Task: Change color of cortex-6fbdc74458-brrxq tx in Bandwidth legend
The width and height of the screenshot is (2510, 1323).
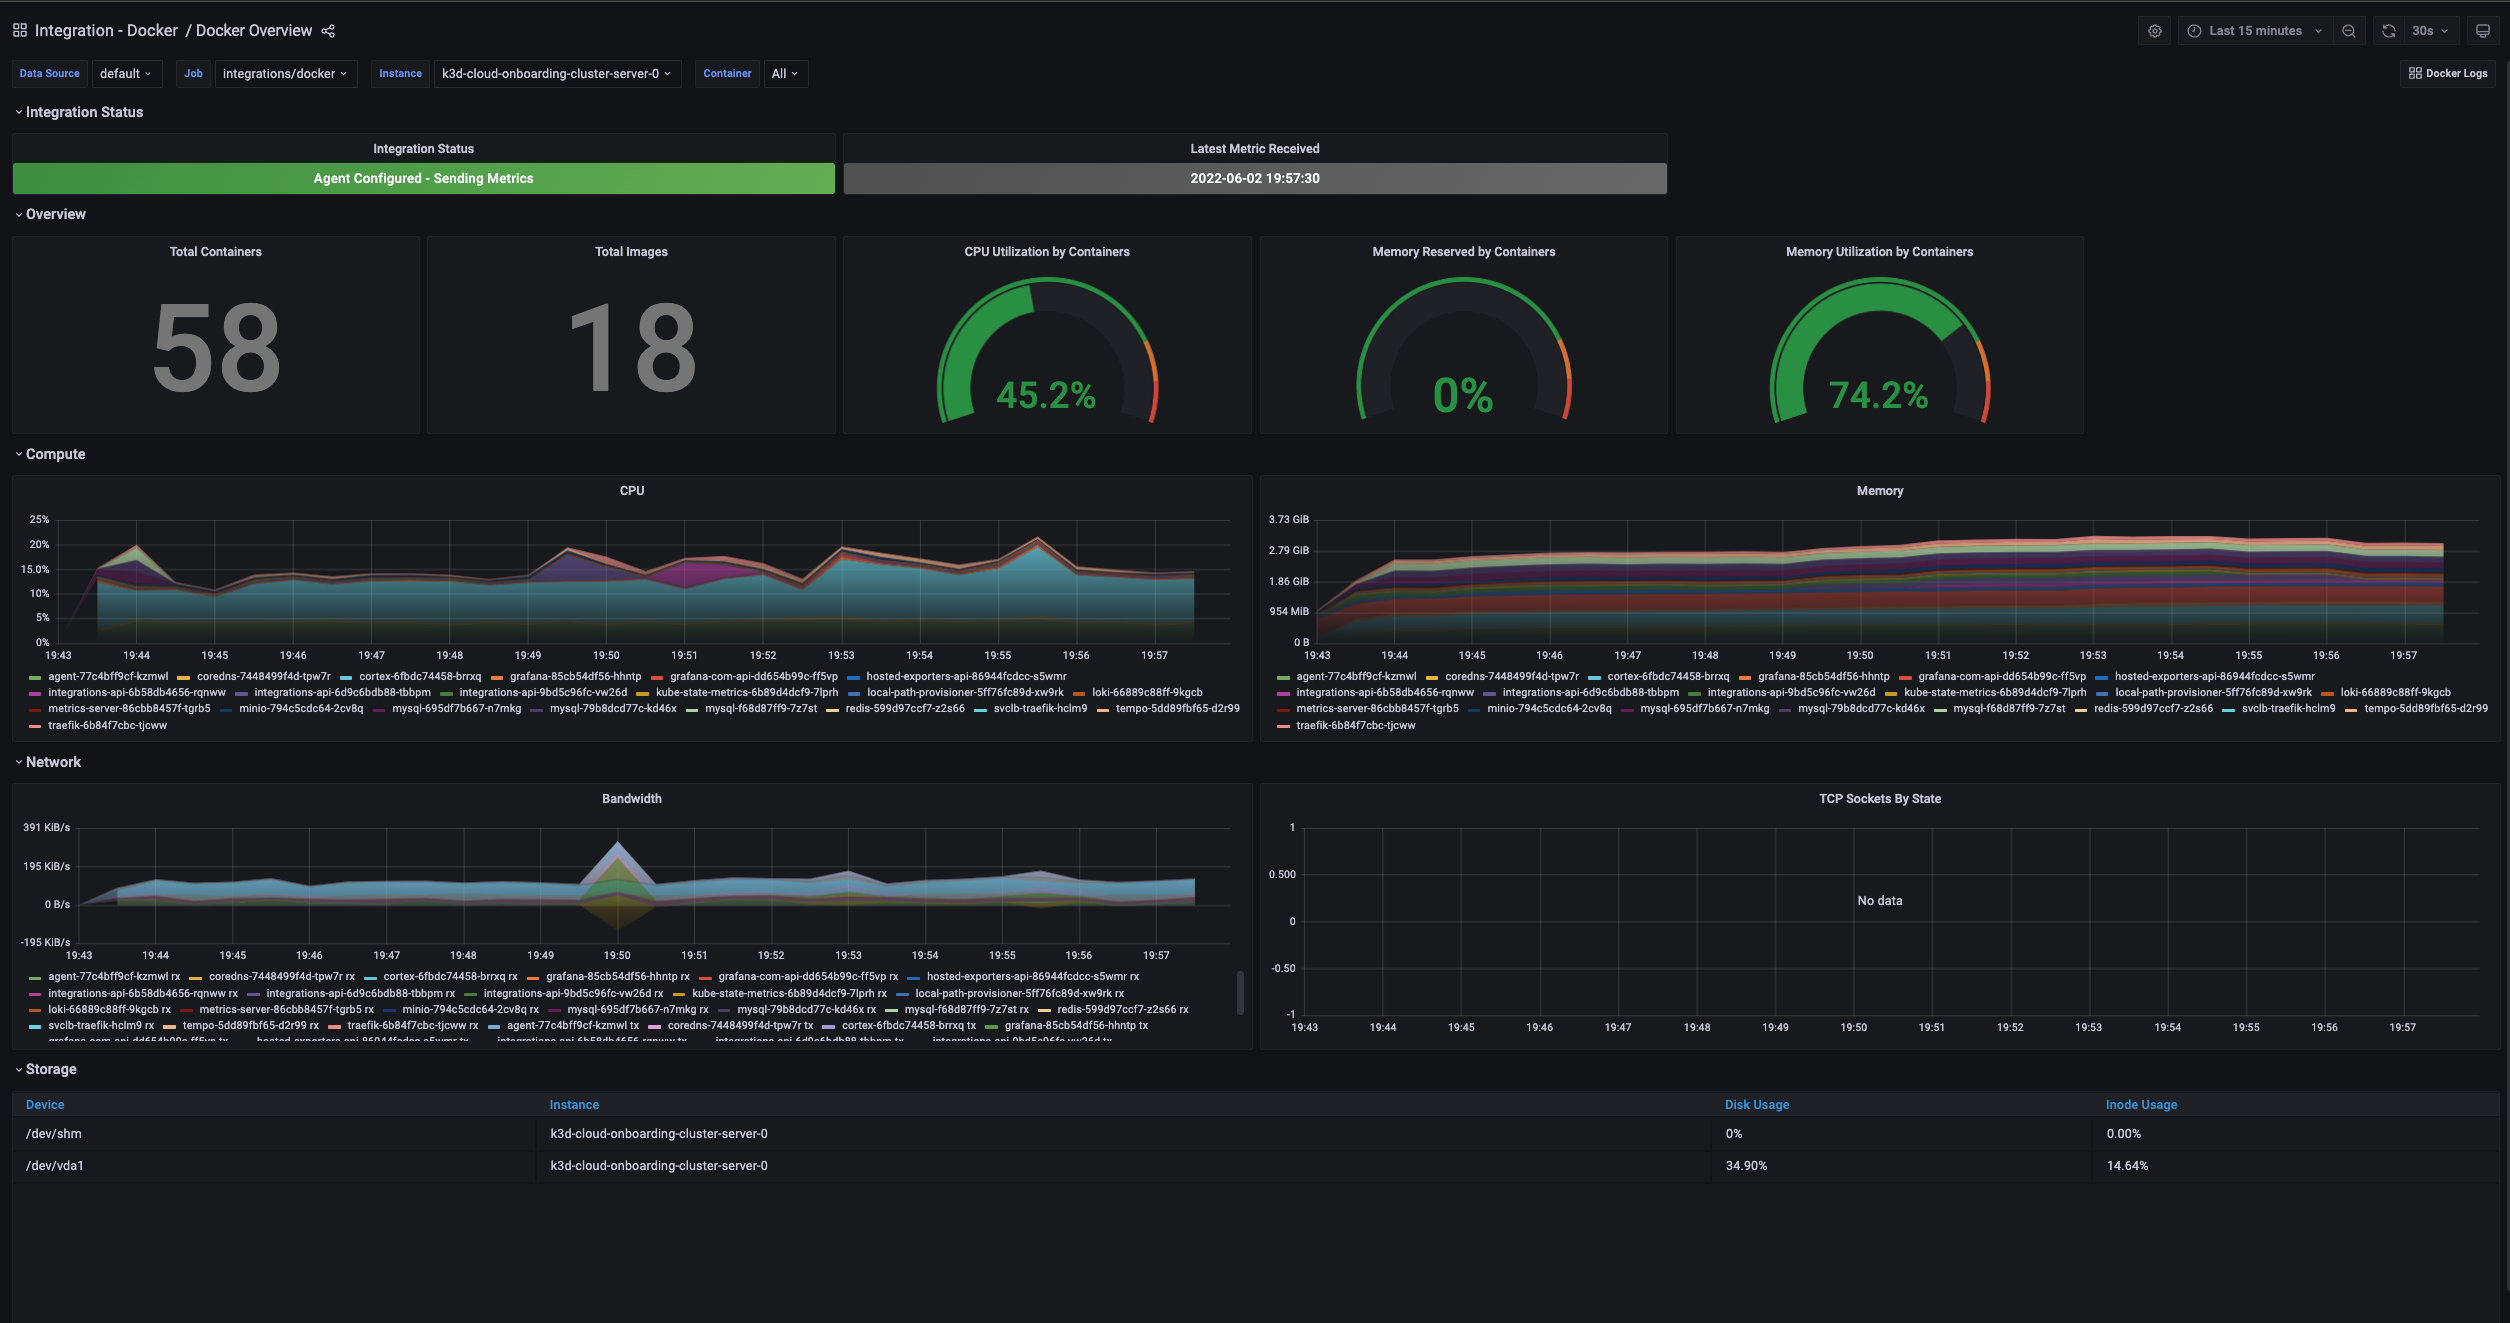Action: click(828, 1026)
